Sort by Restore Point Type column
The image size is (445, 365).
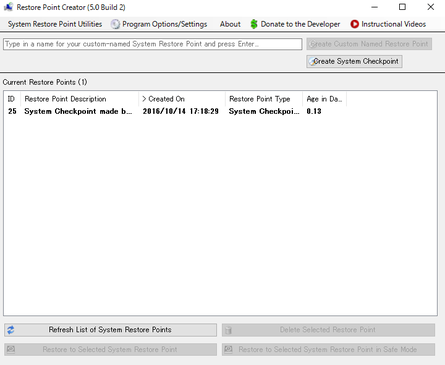[264, 99]
